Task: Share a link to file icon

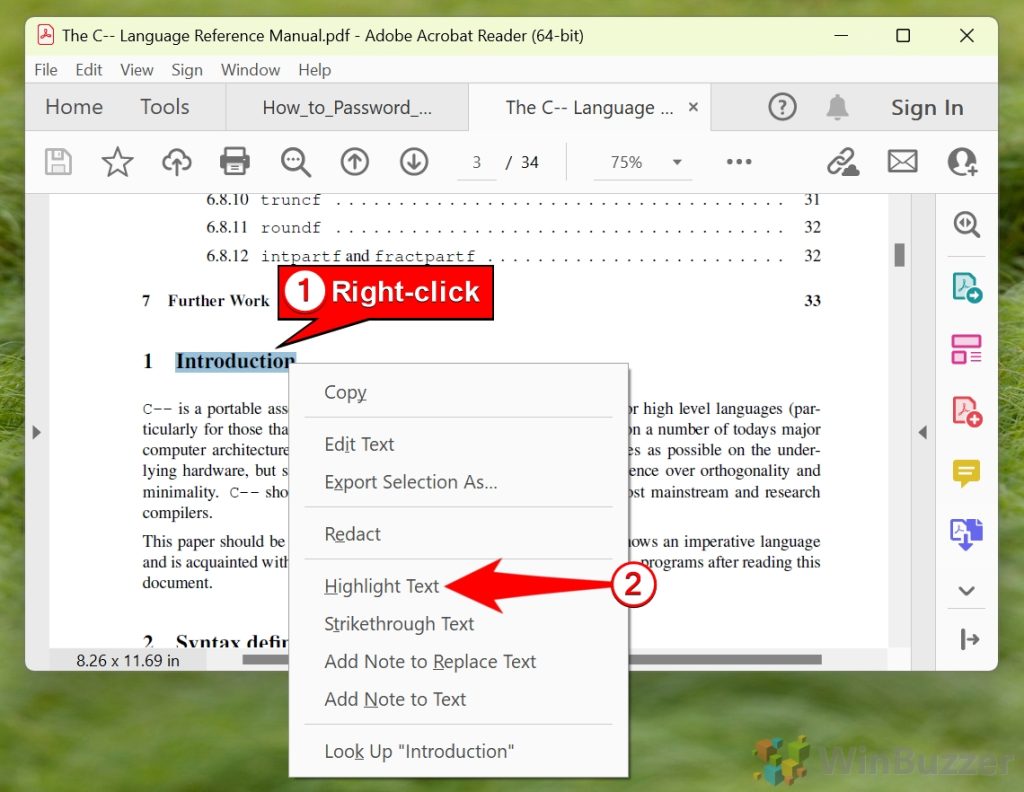Action: point(842,162)
